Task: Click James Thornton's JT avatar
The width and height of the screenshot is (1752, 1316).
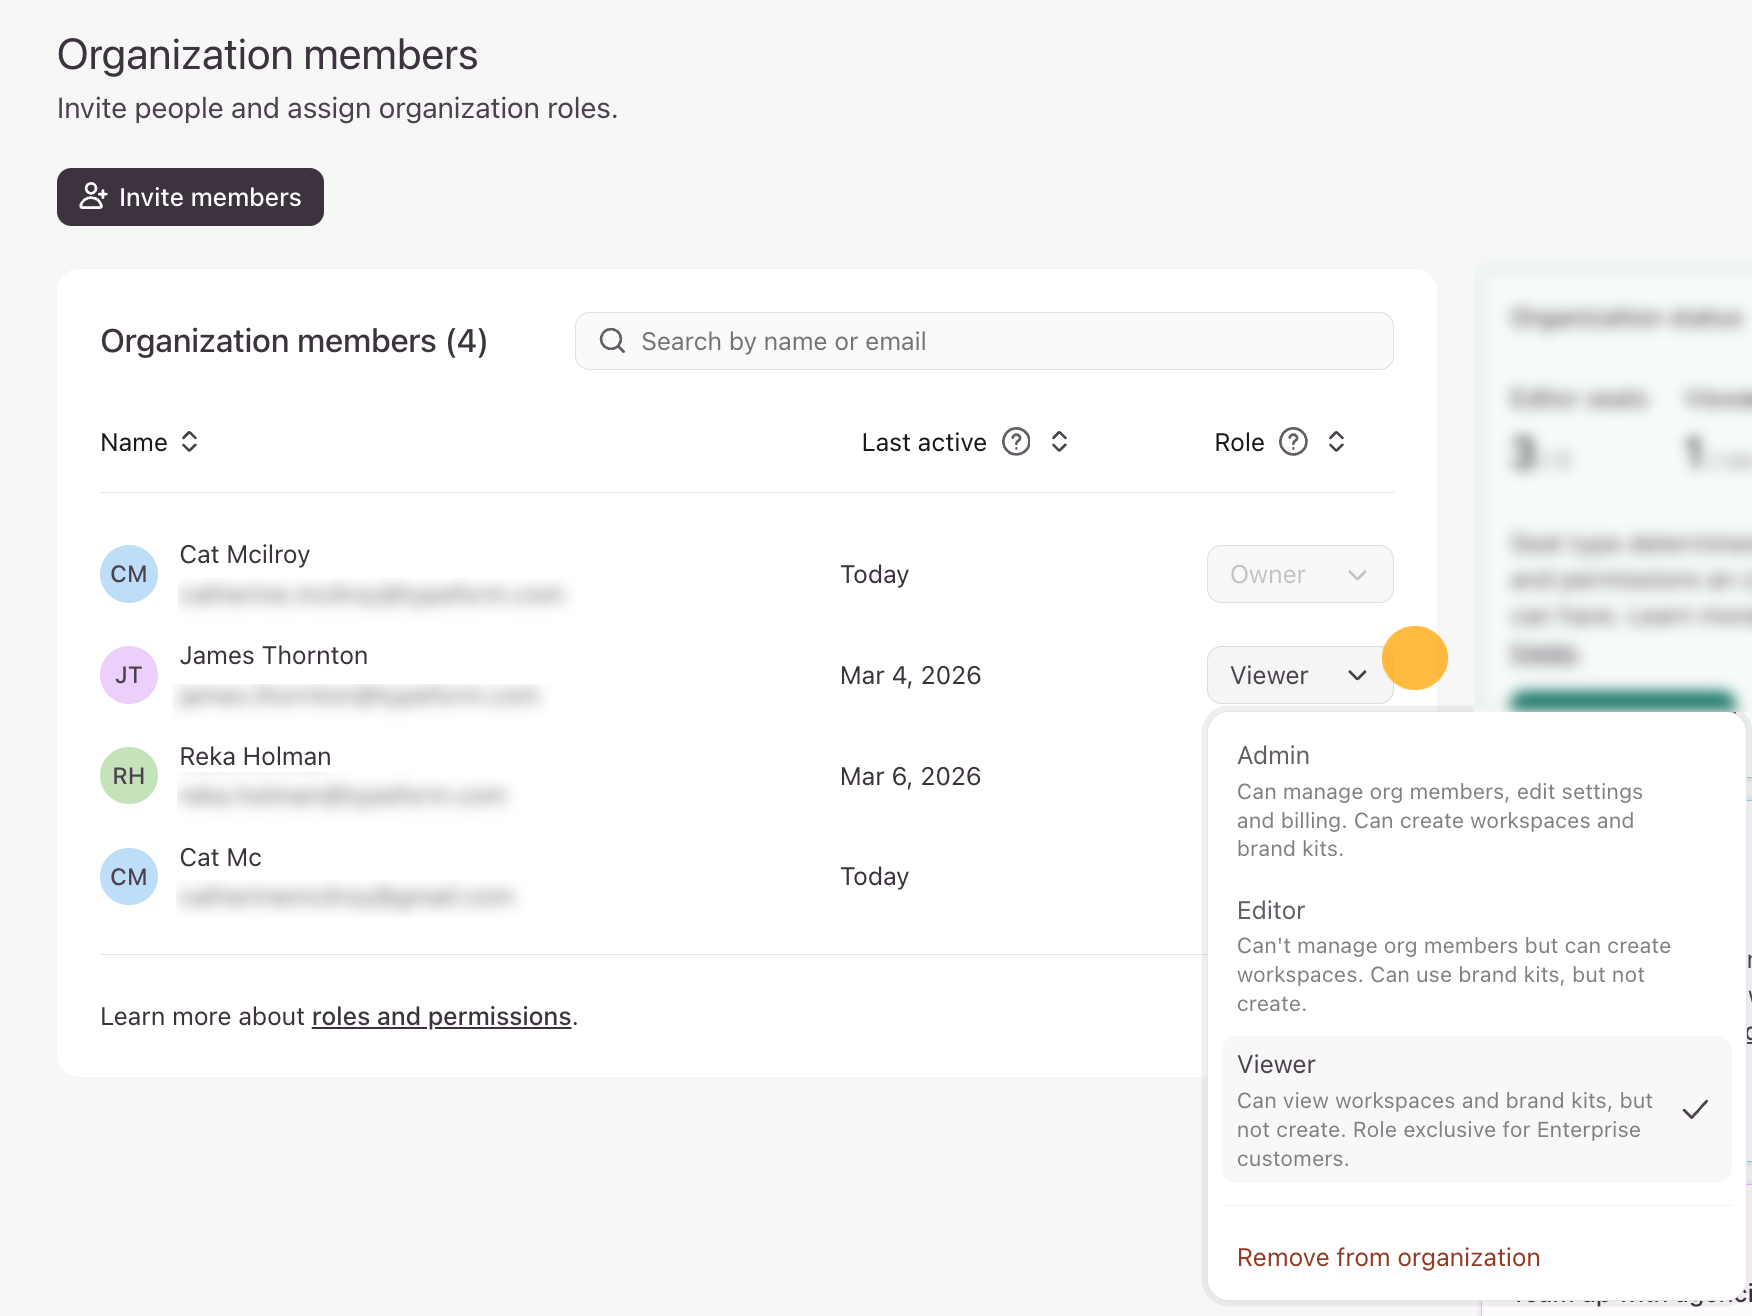Action: (129, 675)
